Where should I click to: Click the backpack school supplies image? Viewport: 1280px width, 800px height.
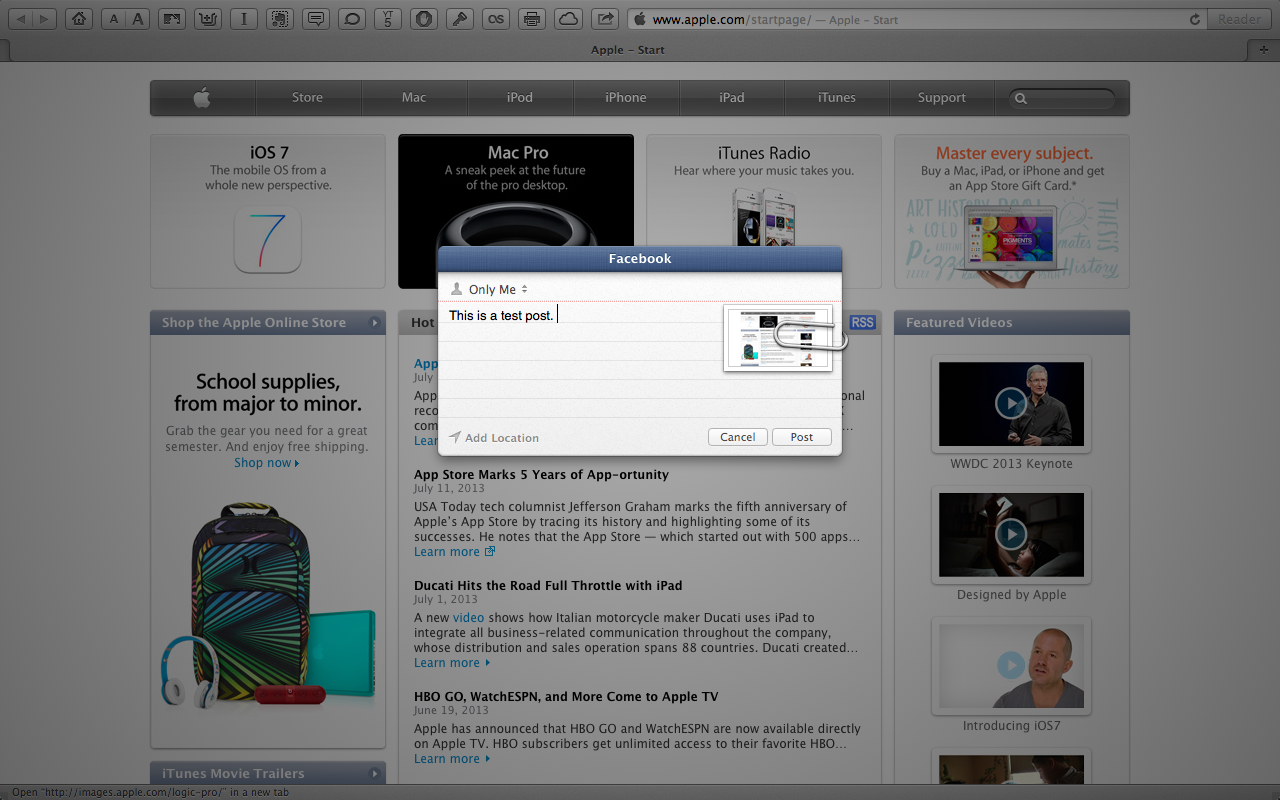[267, 608]
